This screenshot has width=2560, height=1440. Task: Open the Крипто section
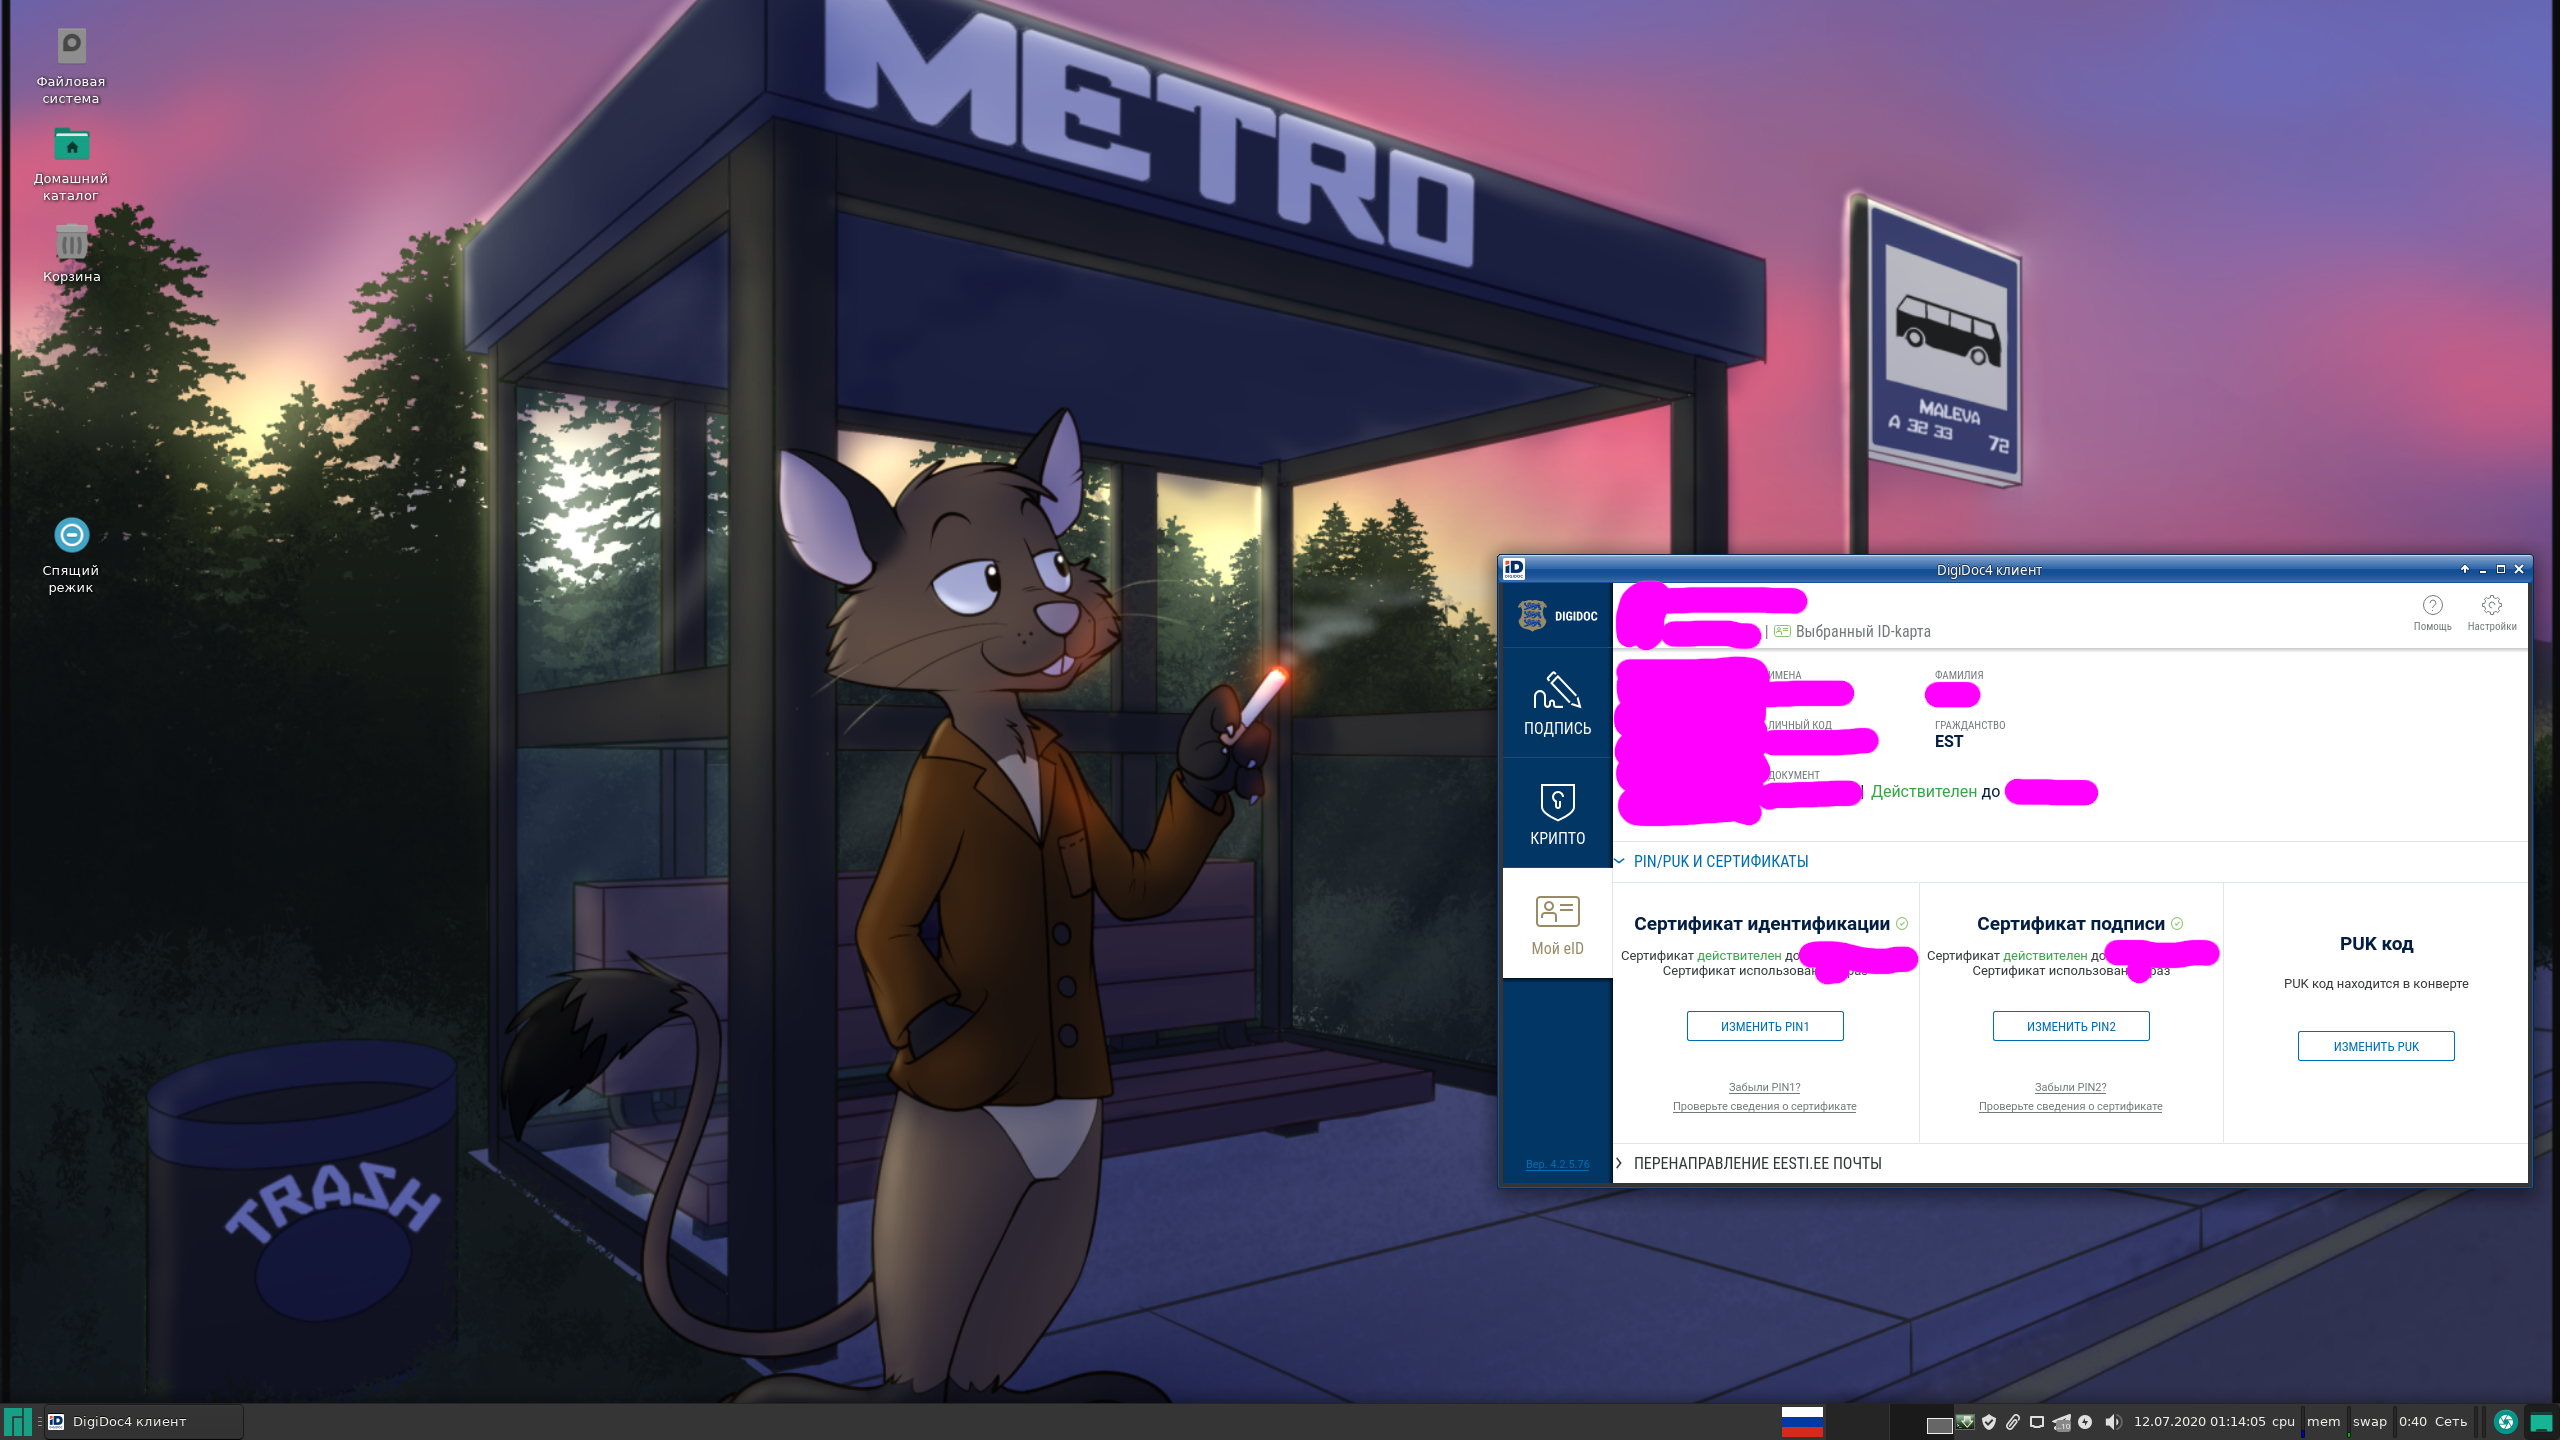(x=1557, y=813)
